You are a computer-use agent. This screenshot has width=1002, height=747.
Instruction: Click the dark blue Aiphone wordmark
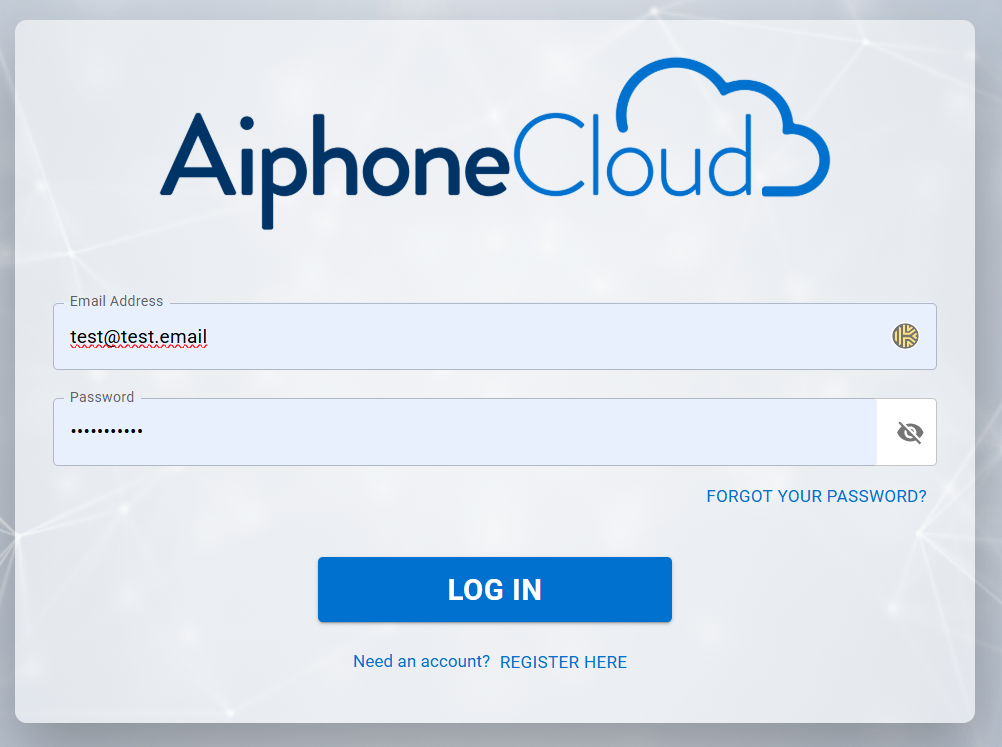pyautogui.click(x=335, y=160)
